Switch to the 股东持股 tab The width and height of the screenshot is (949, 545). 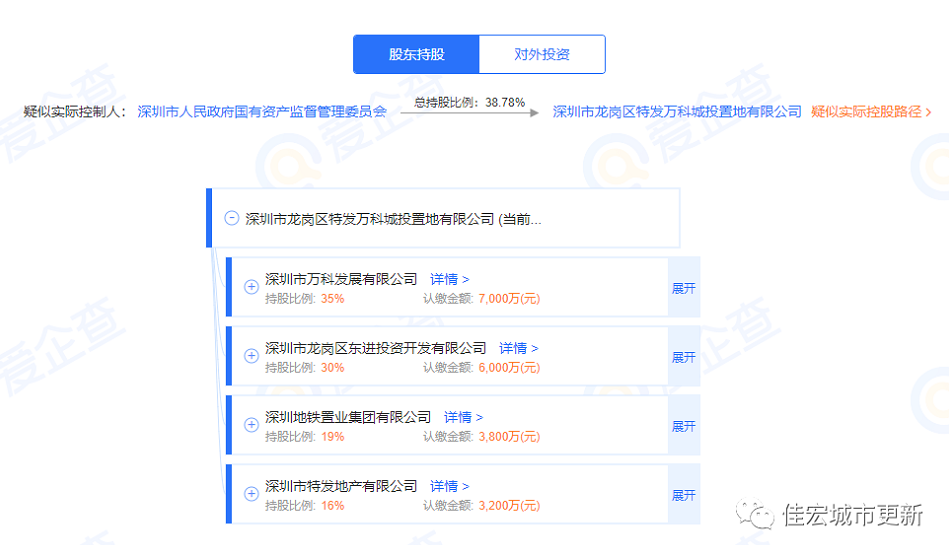coord(416,54)
